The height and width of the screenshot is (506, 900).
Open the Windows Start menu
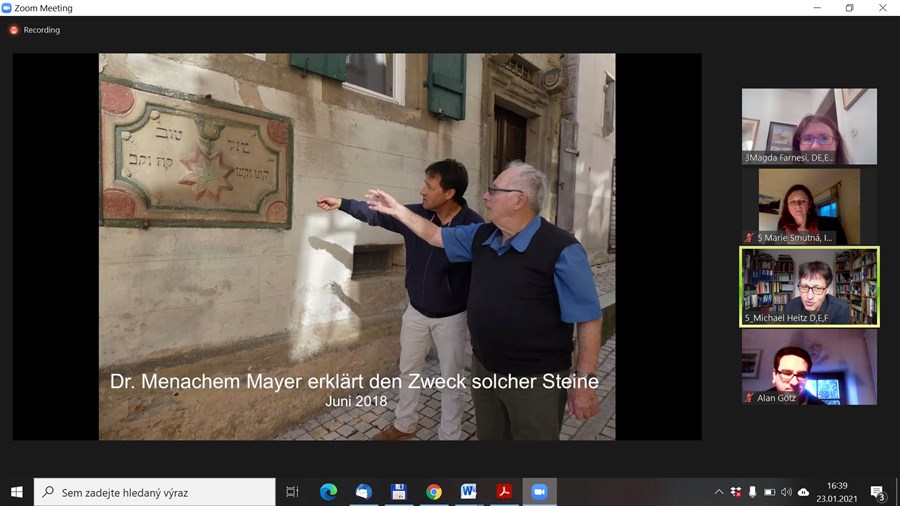(16, 492)
